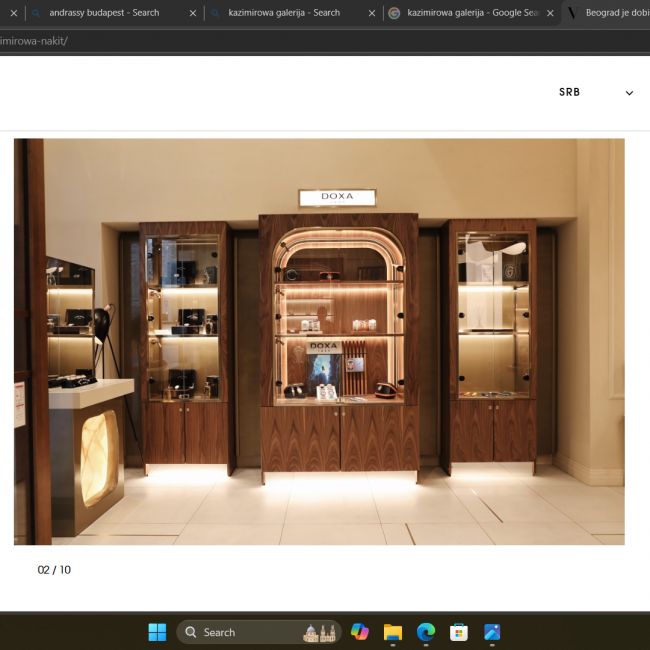650x650 pixels.
Task: Click the DOXA showroom gallery image
Action: coord(319,342)
